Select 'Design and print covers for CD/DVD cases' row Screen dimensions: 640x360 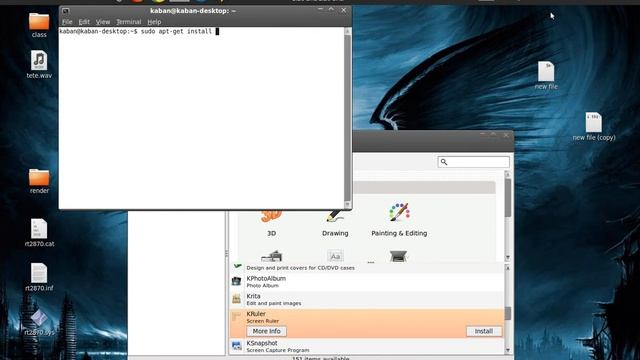coord(367,268)
